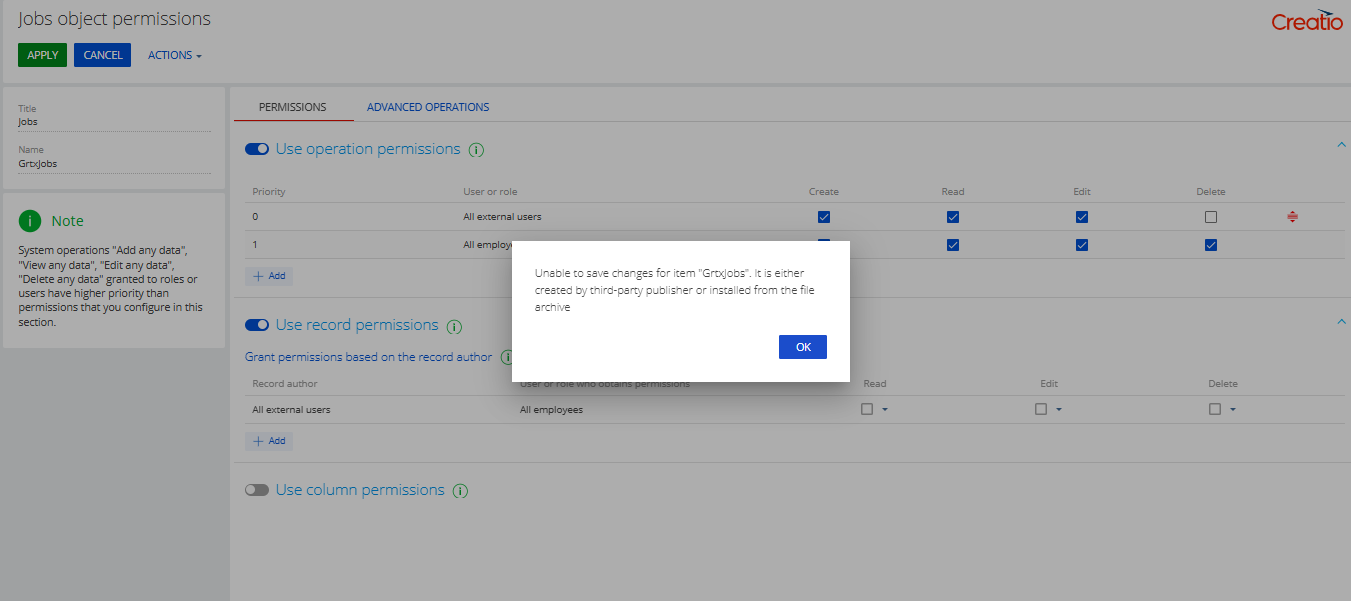Click the info icon beside Use operation permissions
This screenshot has height=601, width=1351.
[x=477, y=150]
